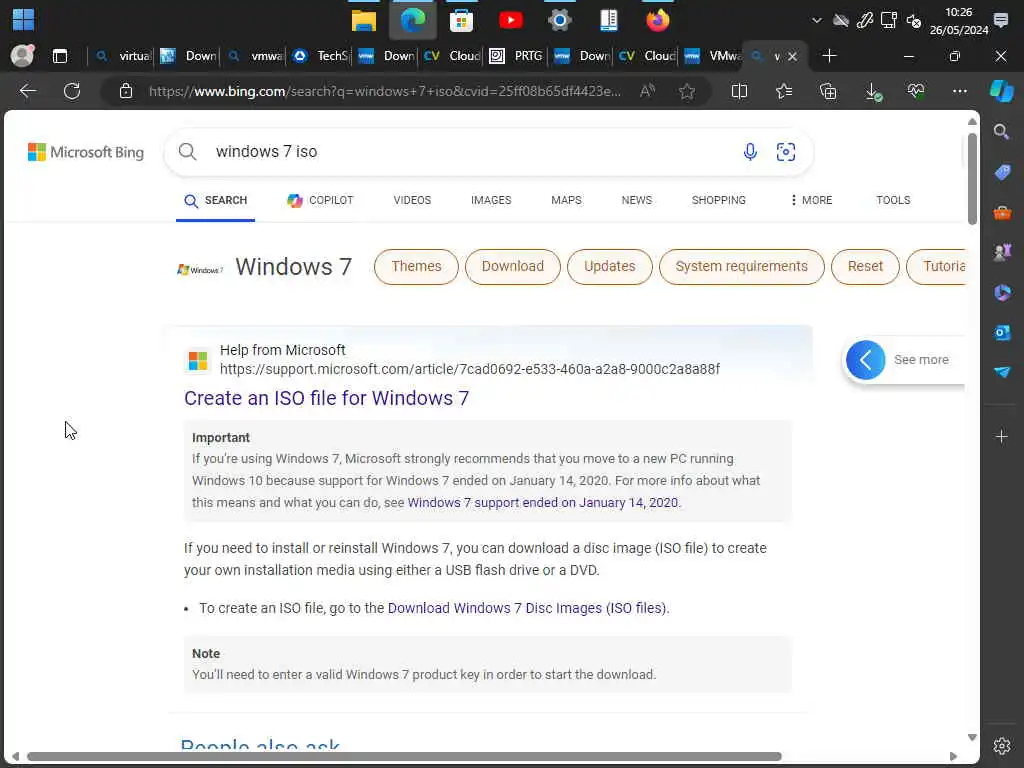Open sidebar settings gear
Image resolution: width=1024 pixels, height=768 pixels.
(x=1002, y=746)
